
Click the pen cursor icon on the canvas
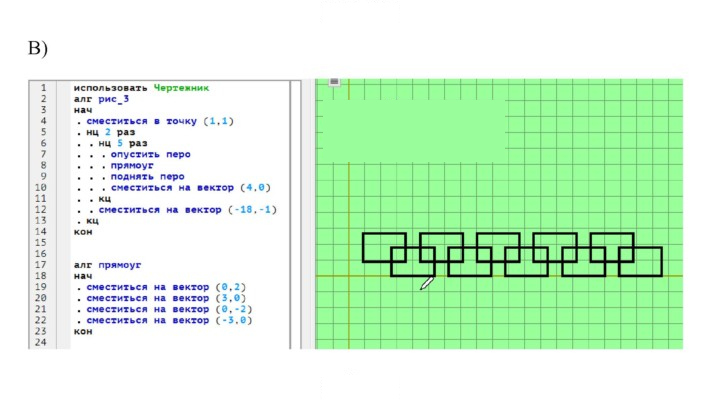pos(427,283)
